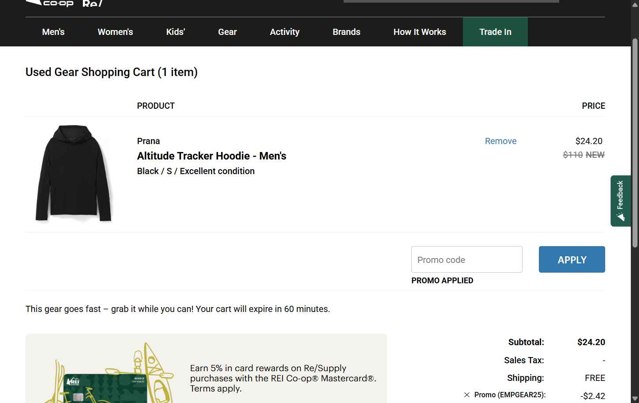The height and width of the screenshot is (403, 639).
Task: Open the Men's menu
Action: pos(53,32)
